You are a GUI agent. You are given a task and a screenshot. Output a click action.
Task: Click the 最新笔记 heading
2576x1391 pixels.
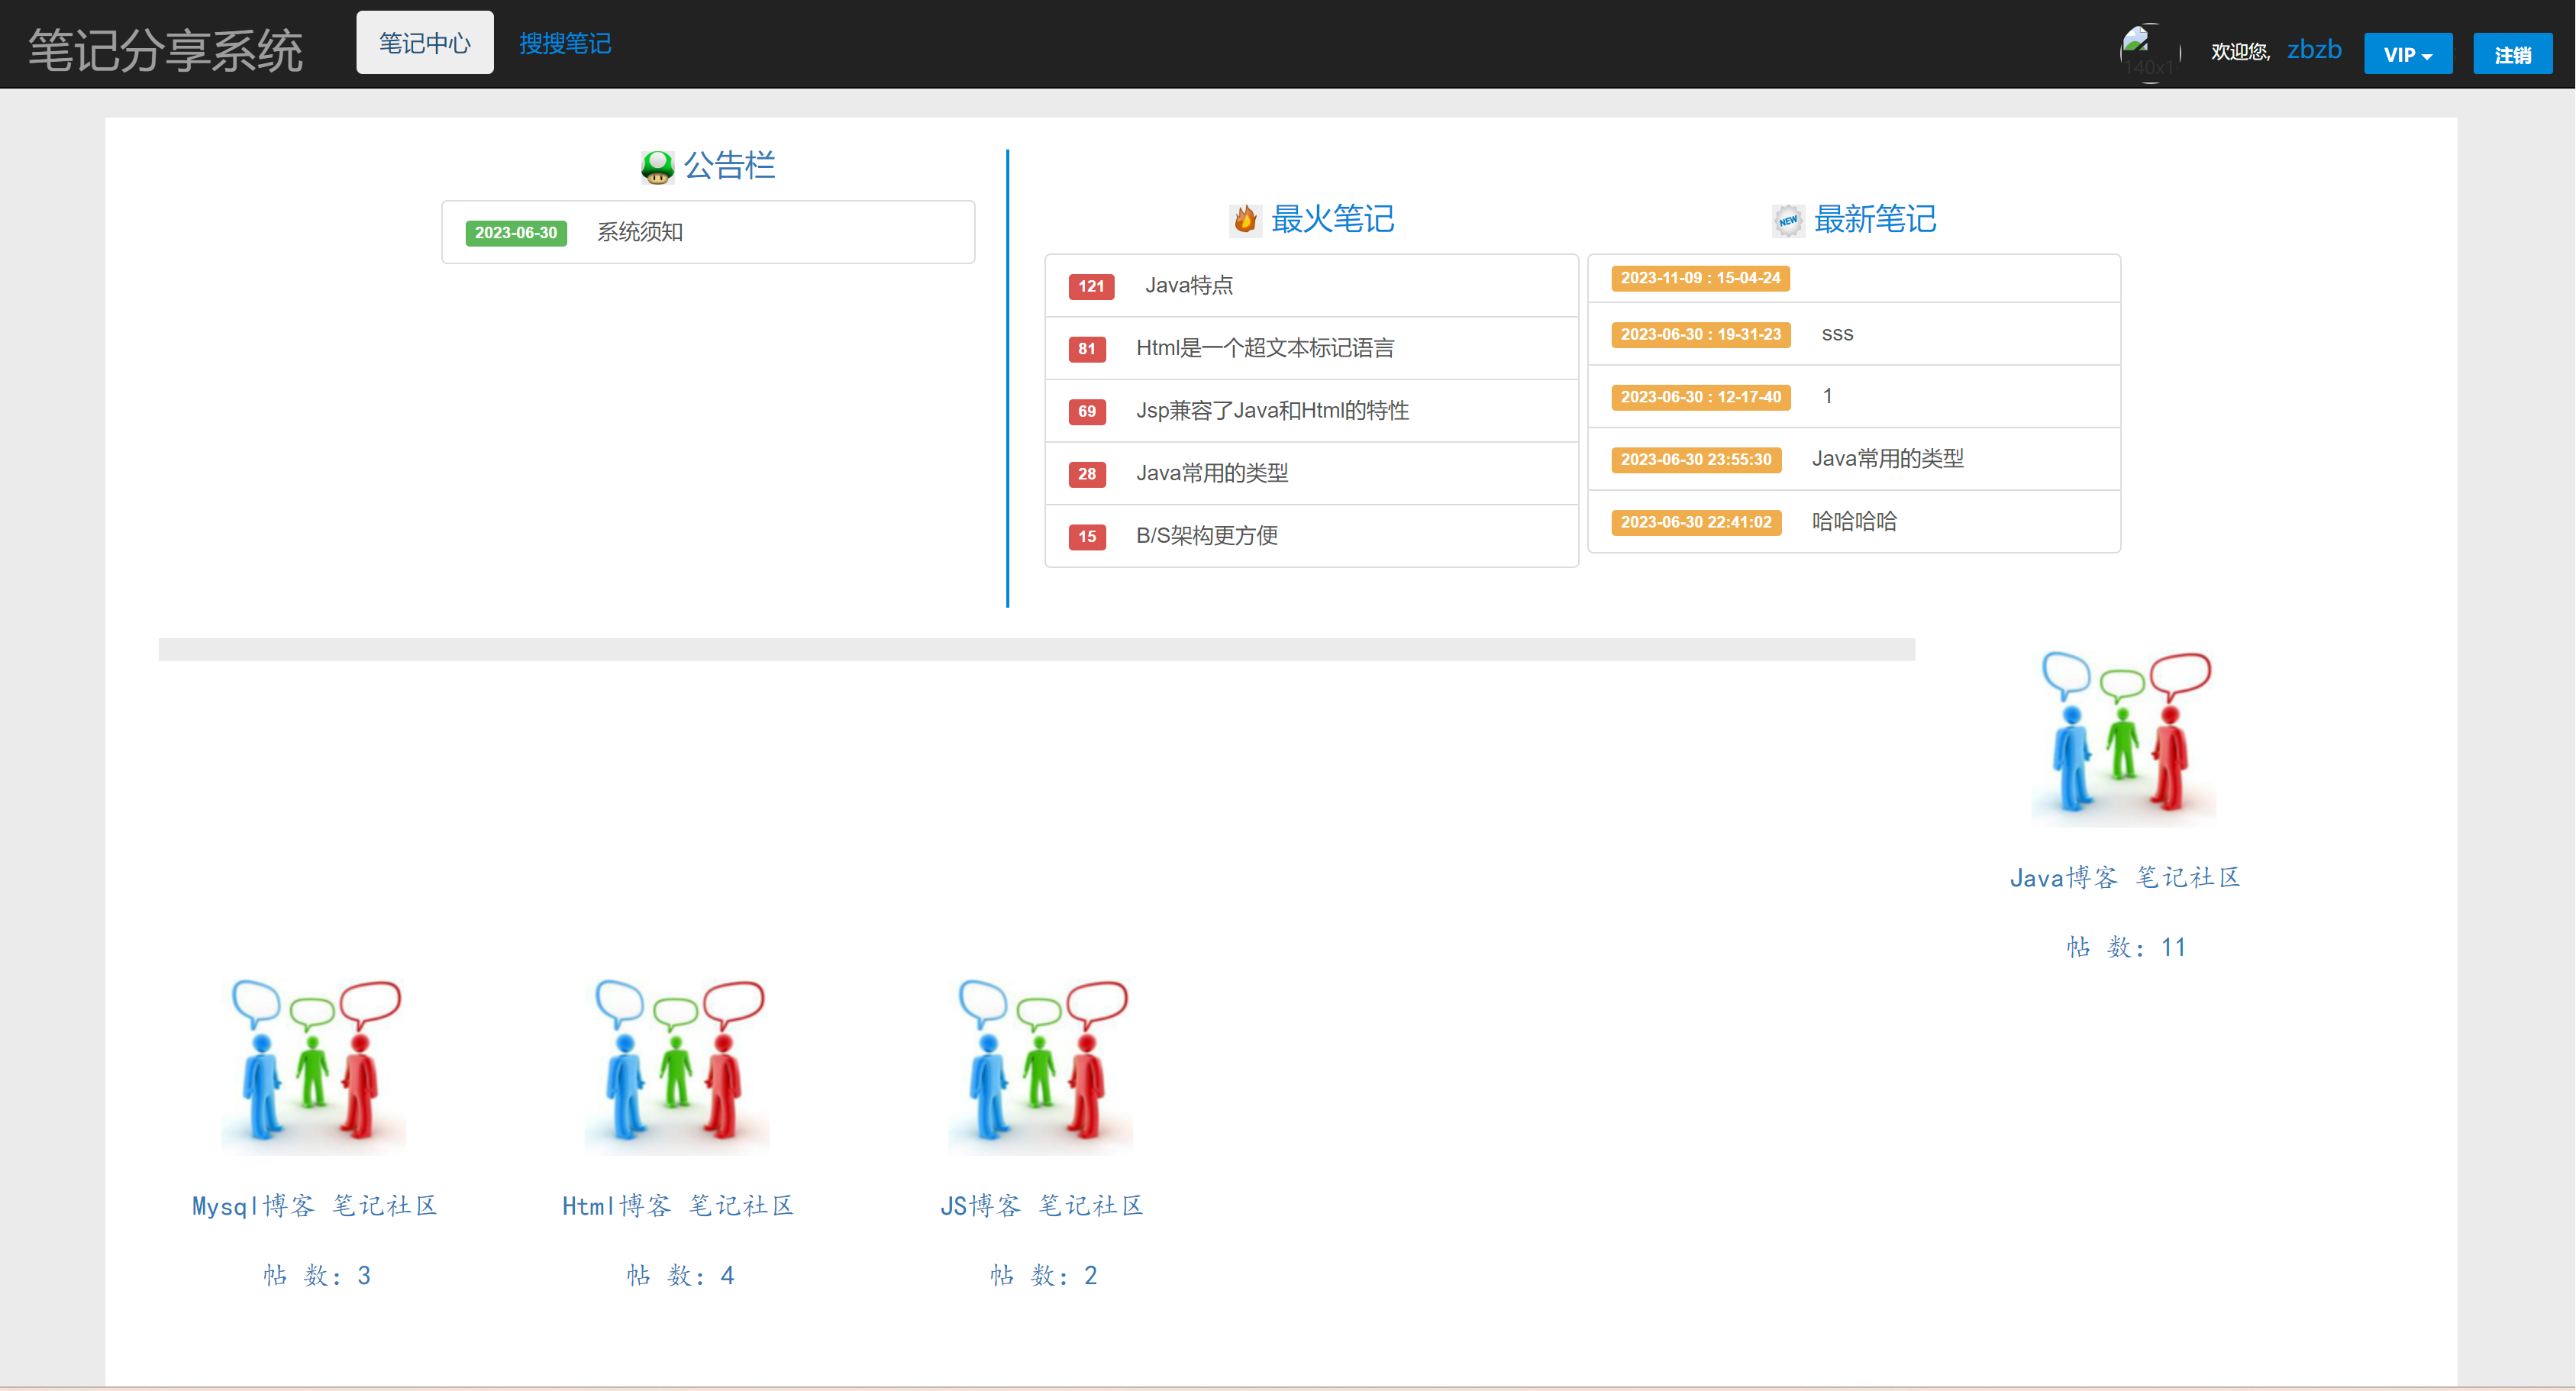(1875, 219)
